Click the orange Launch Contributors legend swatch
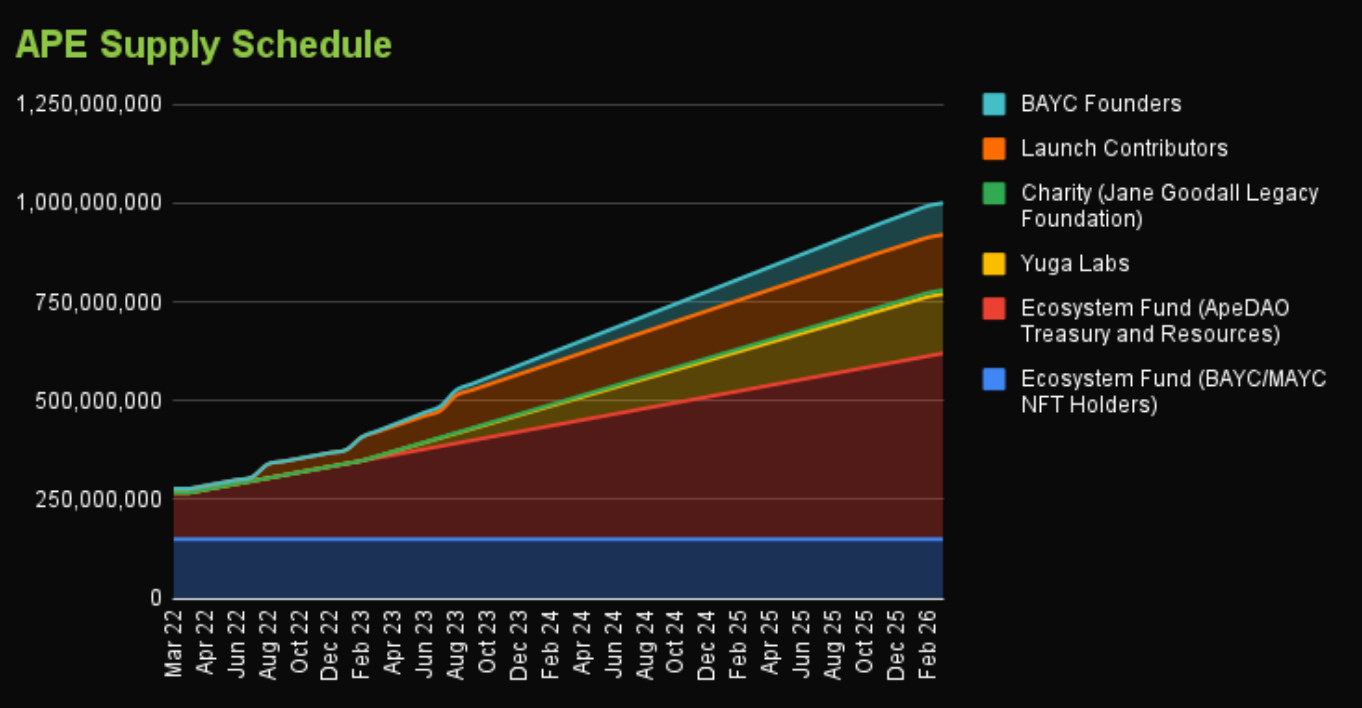The image size is (1362, 708). click(993, 149)
